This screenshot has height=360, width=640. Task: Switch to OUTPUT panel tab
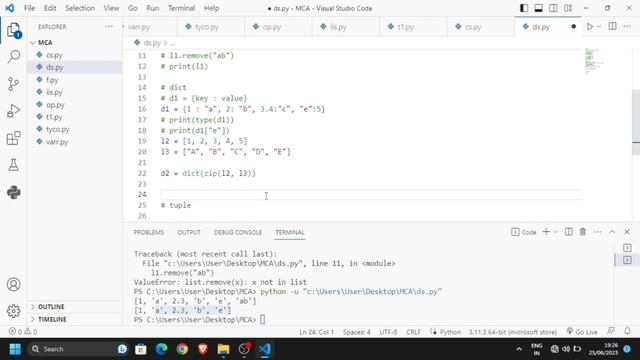tap(189, 232)
